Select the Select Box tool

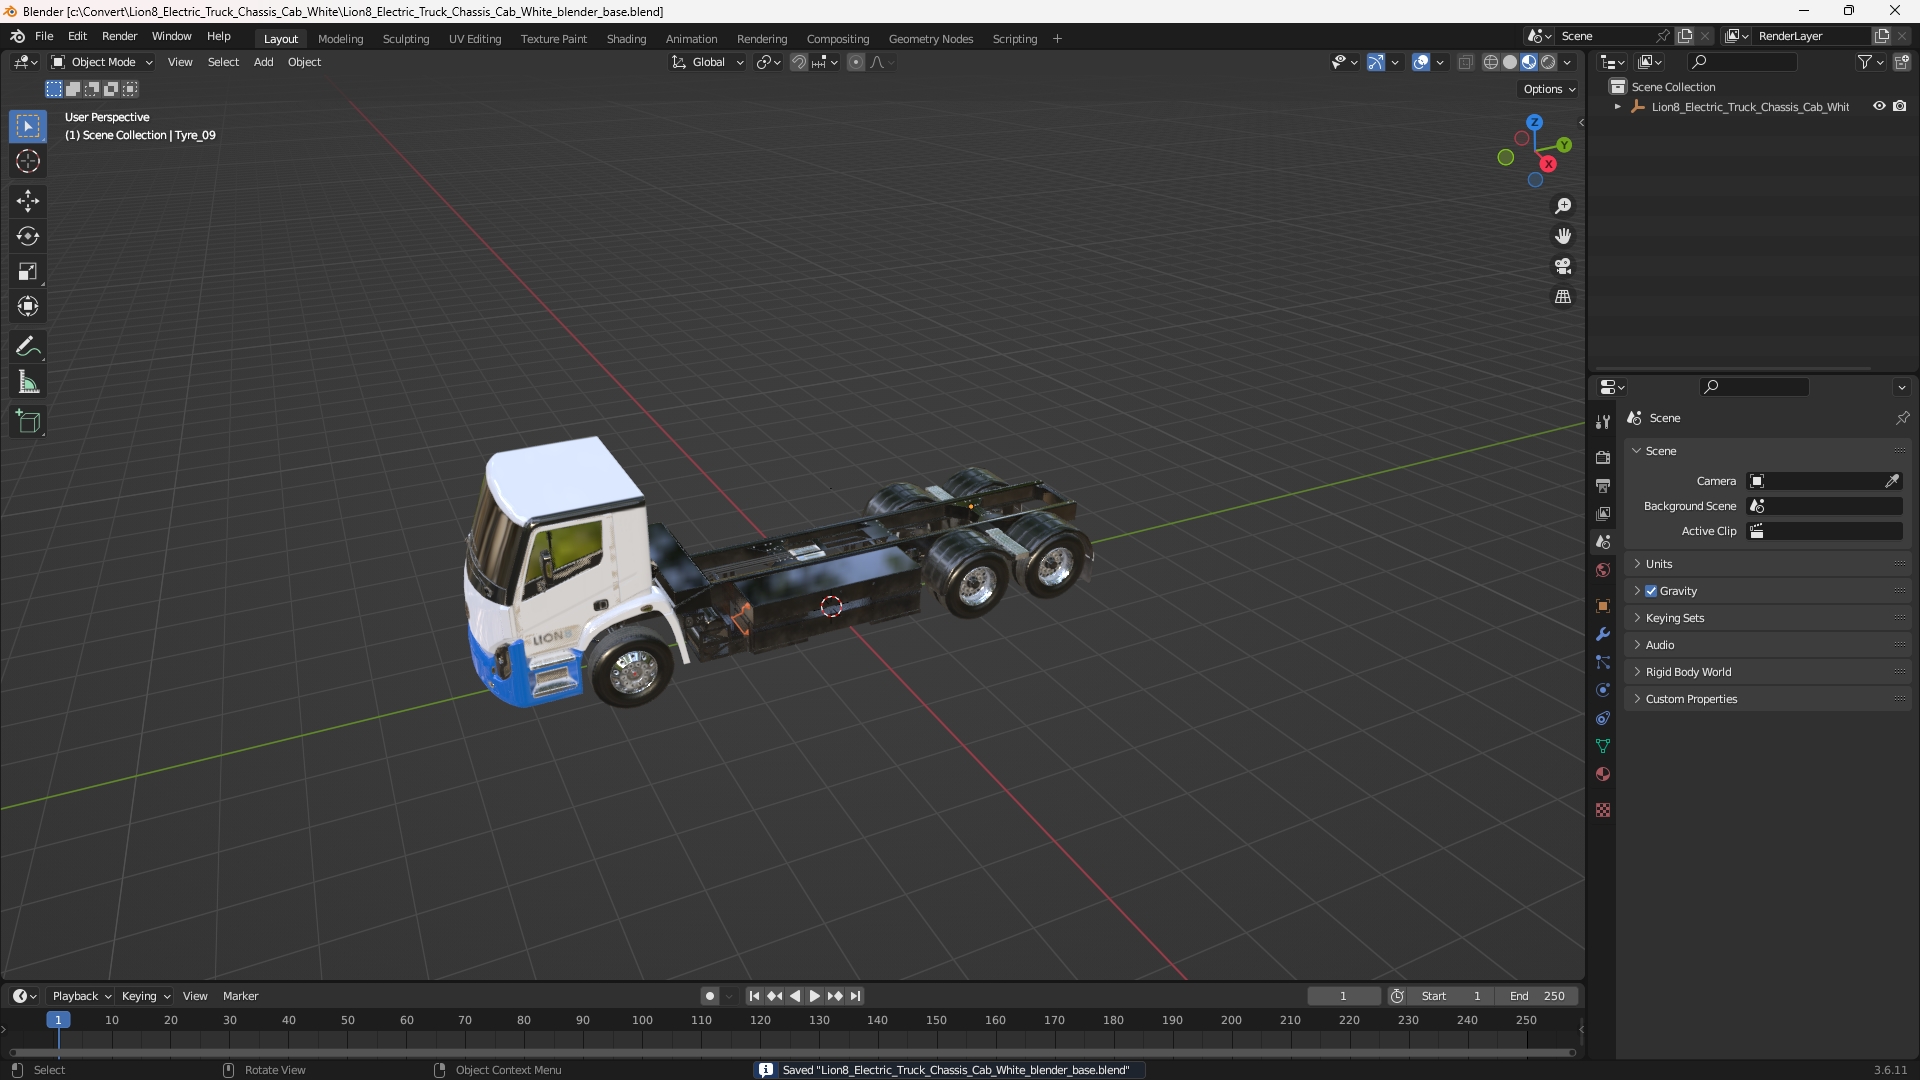(28, 126)
